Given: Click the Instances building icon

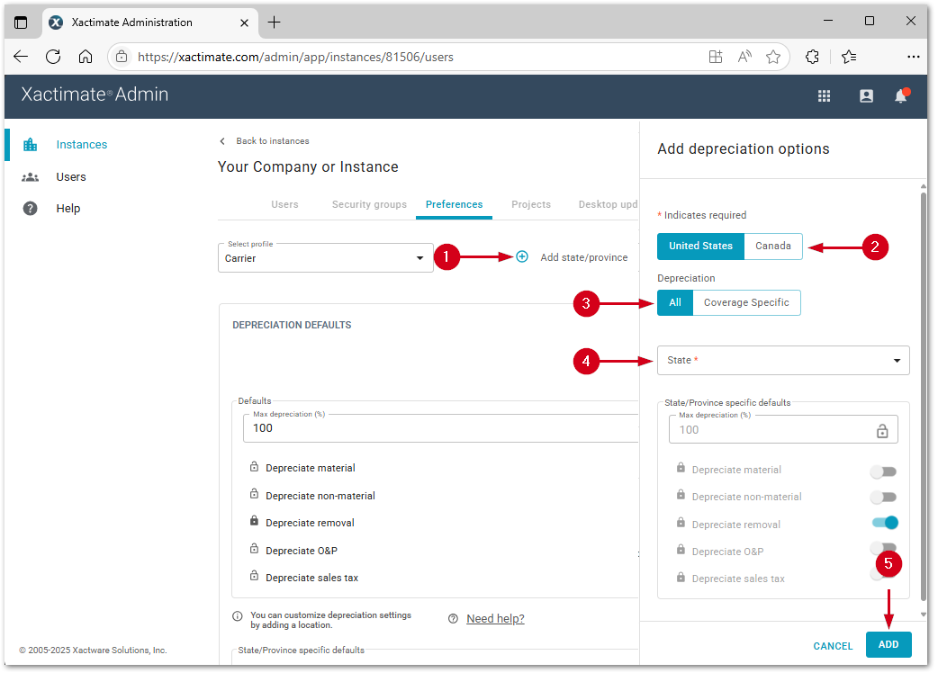Looking at the screenshot, I should coord(30,145).
